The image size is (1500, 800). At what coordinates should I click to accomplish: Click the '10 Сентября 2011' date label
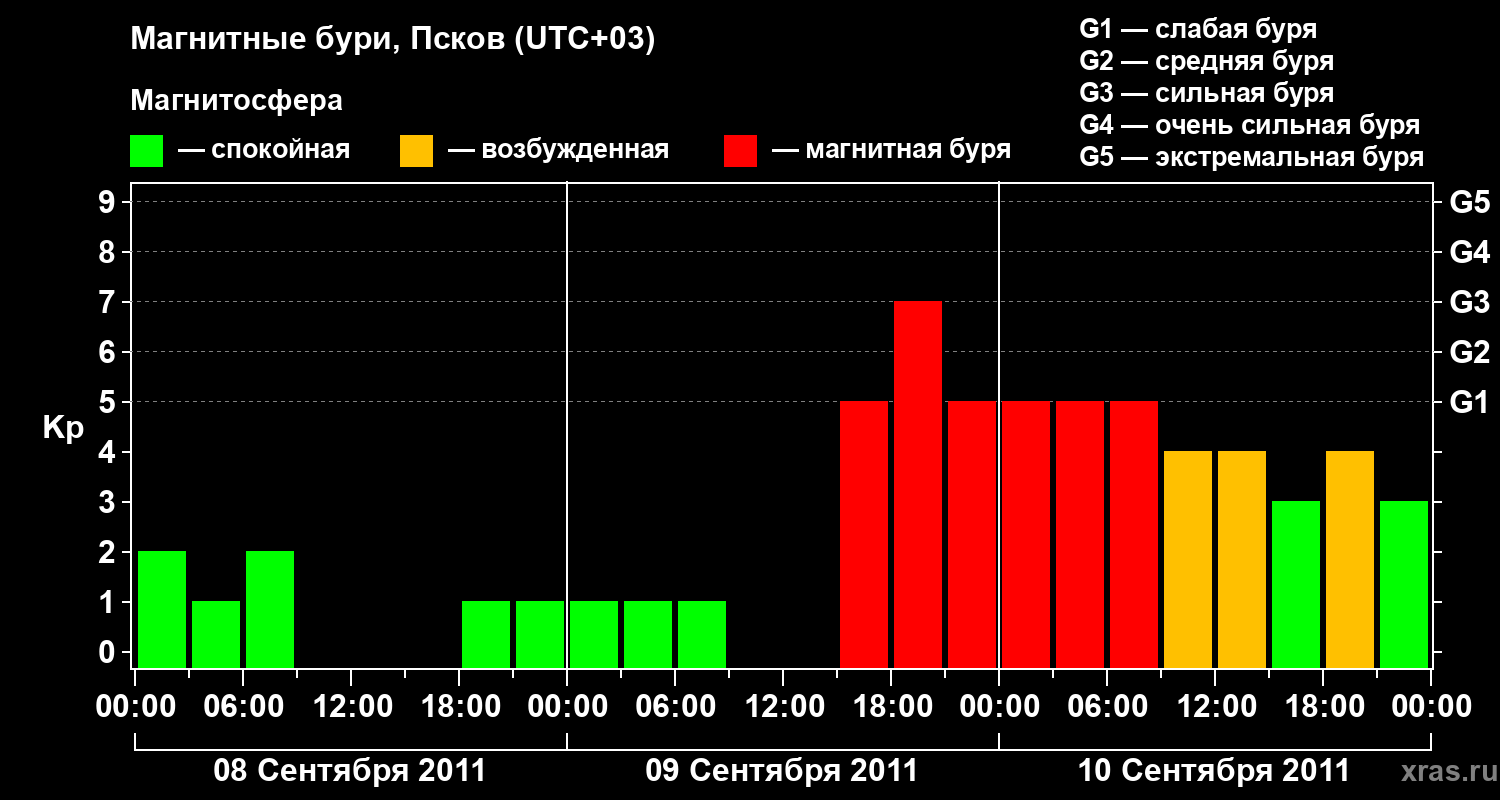click(1214, 770)
